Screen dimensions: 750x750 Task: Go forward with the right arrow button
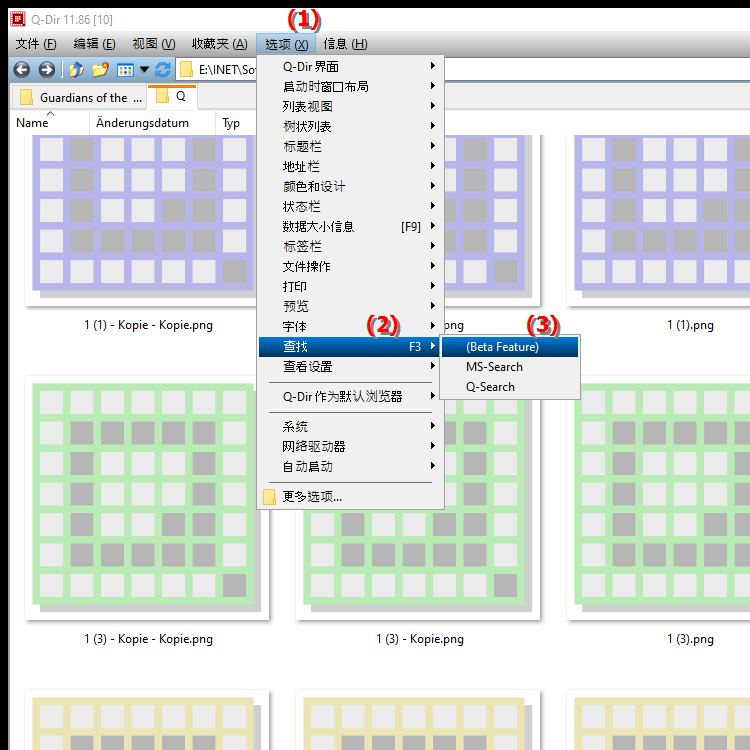coord(46,70)
